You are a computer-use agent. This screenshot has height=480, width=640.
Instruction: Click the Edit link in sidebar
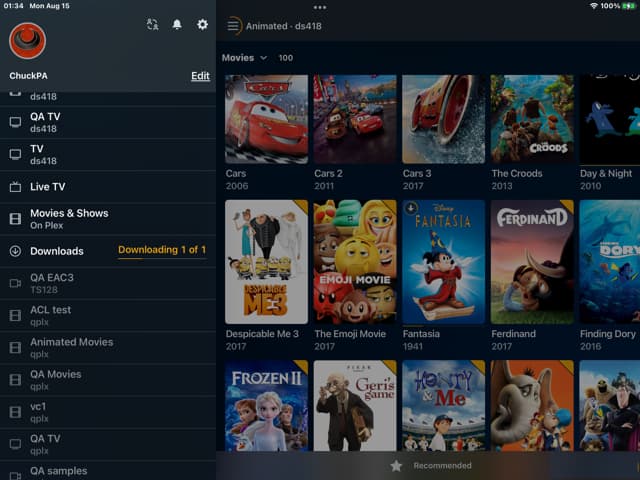click(200, 76)
